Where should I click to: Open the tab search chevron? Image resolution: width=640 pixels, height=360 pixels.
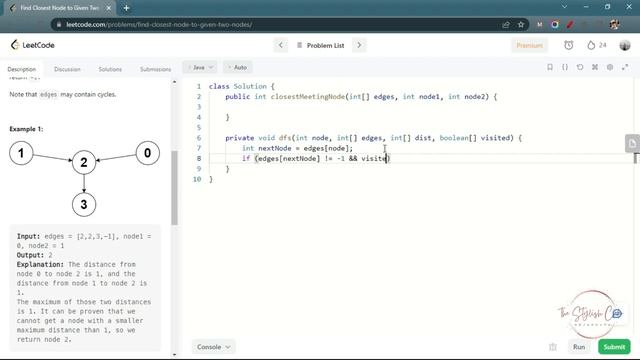point(564,7)
